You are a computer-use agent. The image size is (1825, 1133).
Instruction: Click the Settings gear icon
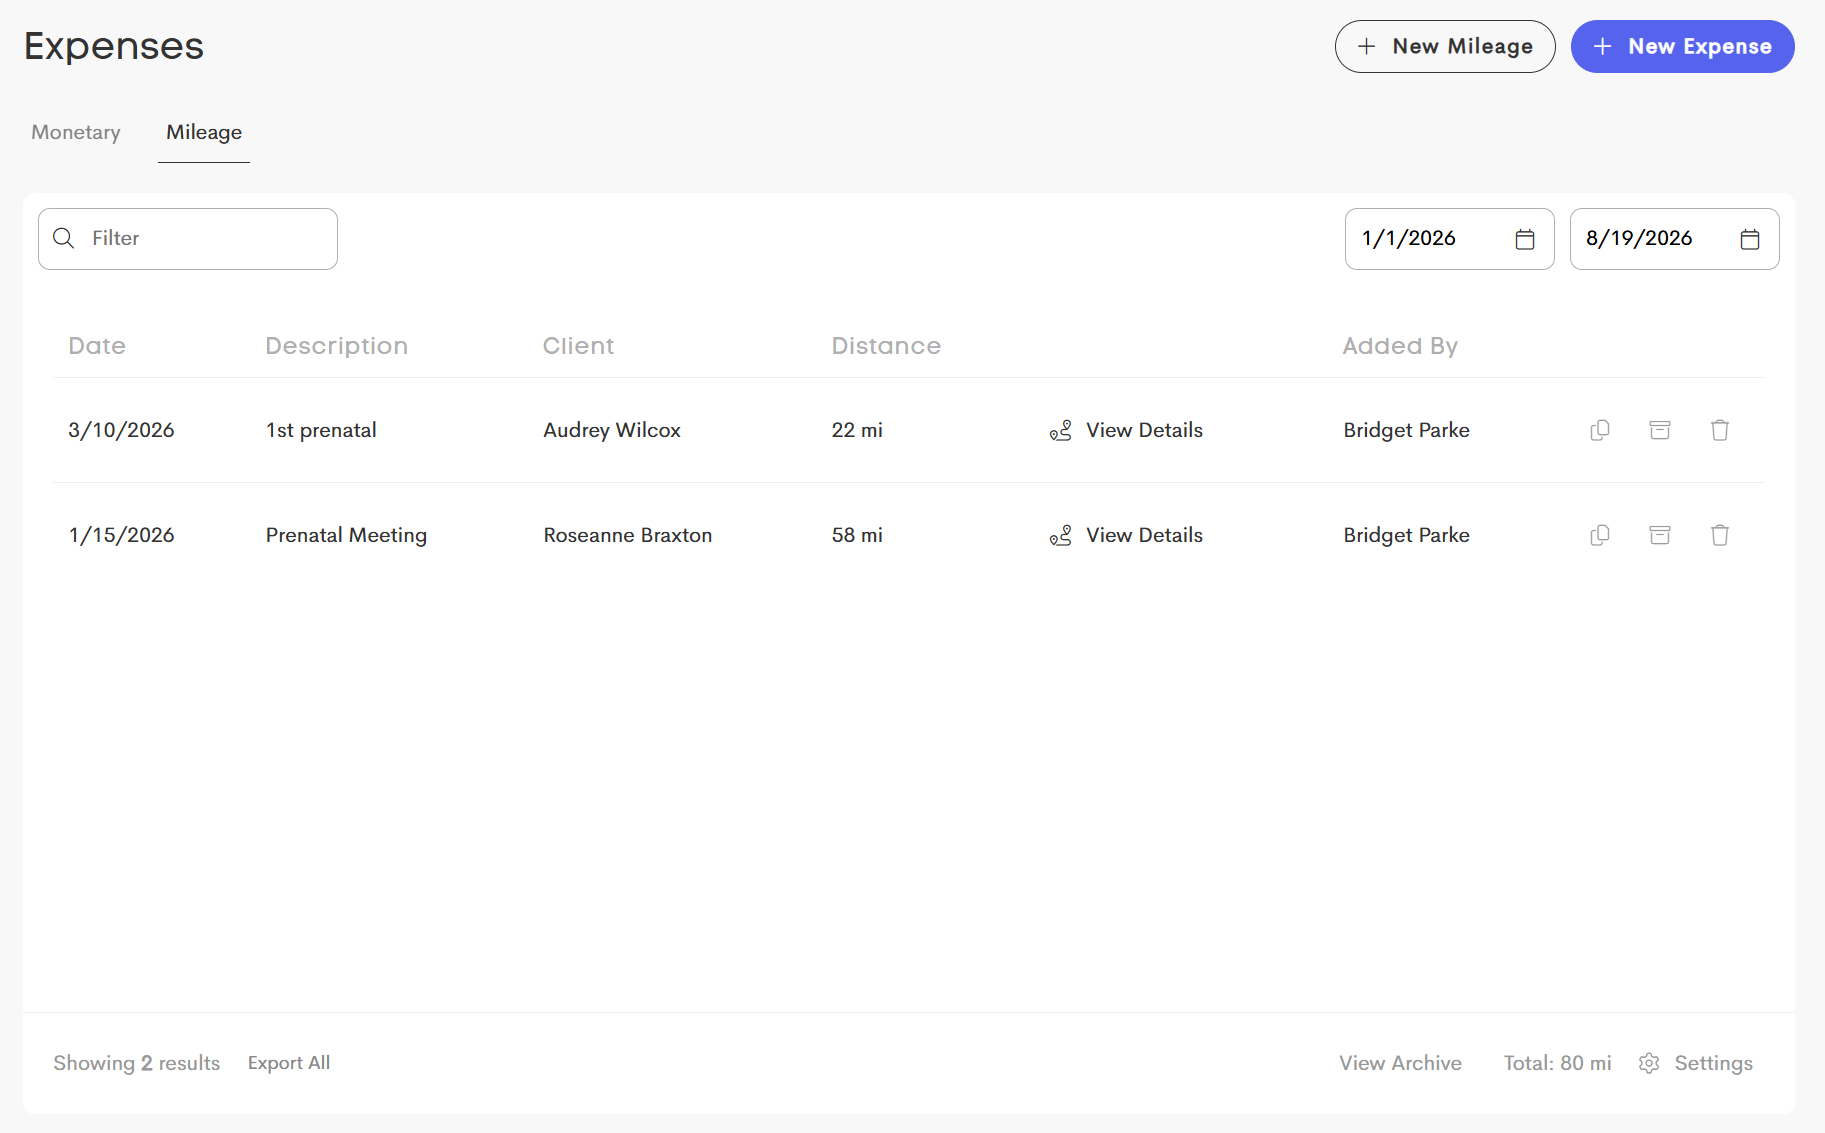[x=1649, y=1063]
